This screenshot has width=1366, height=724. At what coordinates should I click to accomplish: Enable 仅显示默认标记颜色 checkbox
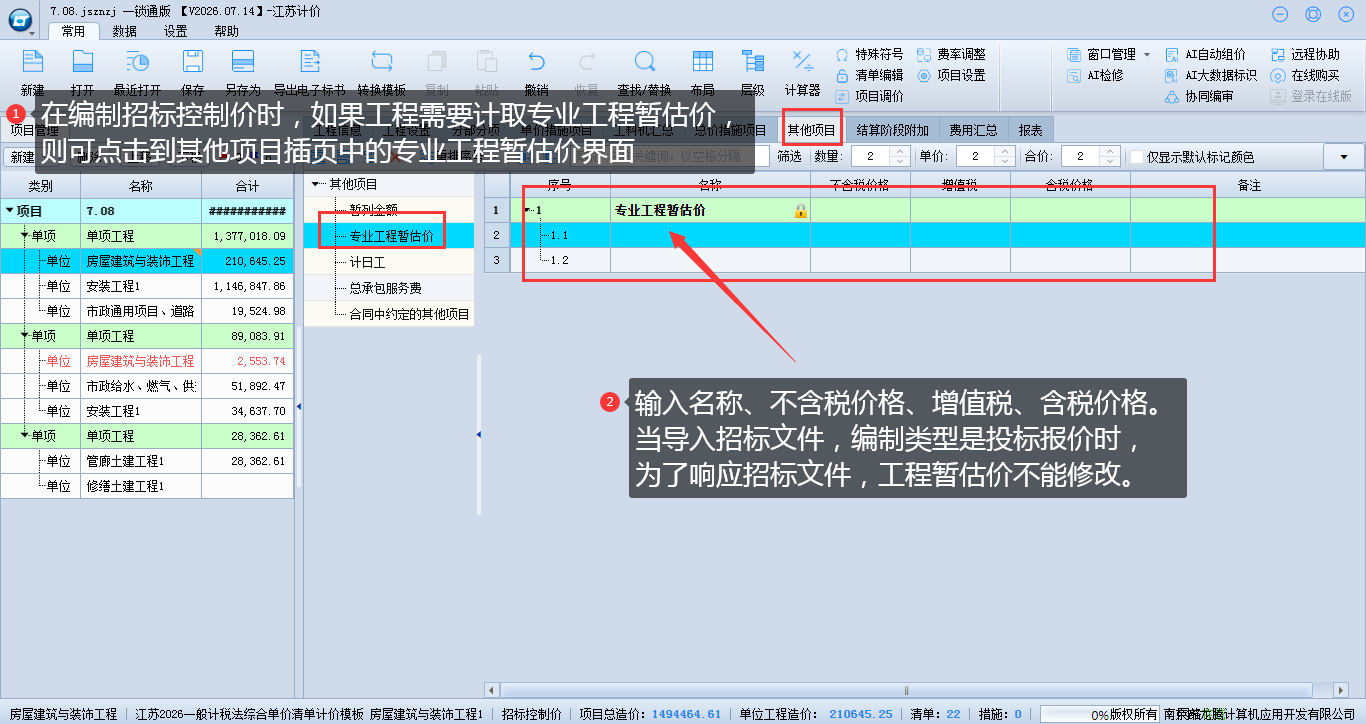pos(1136,157)
